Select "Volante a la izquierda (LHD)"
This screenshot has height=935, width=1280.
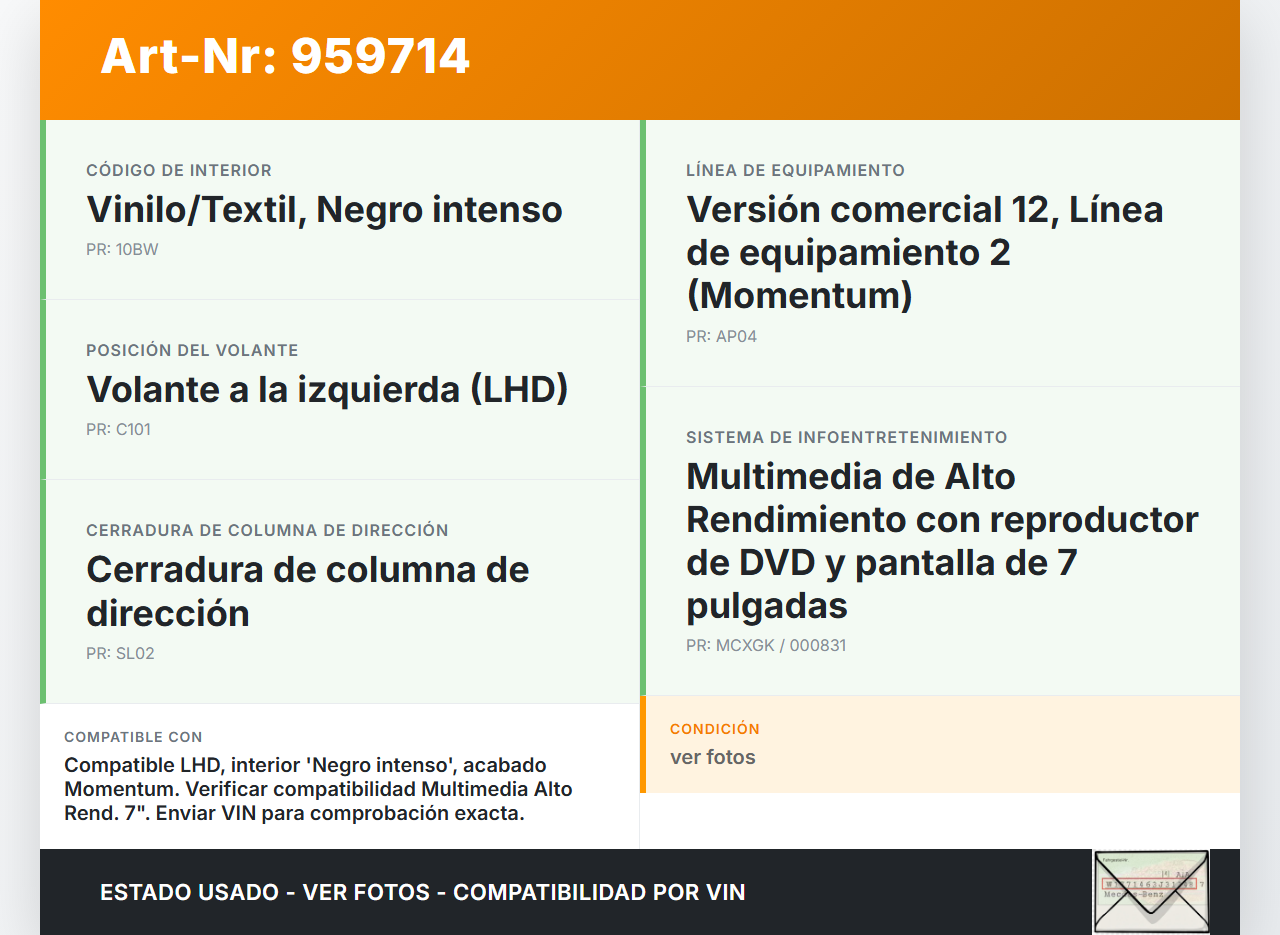pyautogui.click(x=327, y=389)
